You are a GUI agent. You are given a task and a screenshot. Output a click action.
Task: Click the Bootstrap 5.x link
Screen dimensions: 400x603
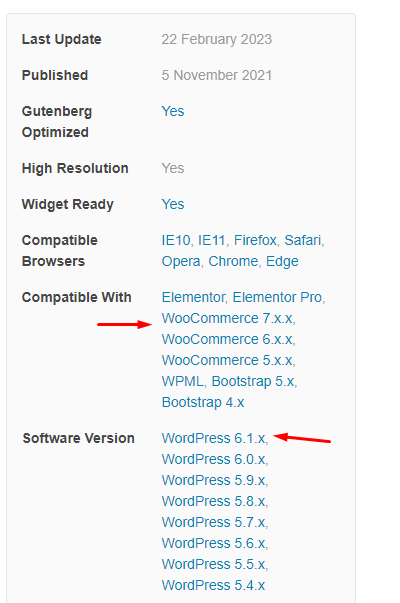pos(253,381)
